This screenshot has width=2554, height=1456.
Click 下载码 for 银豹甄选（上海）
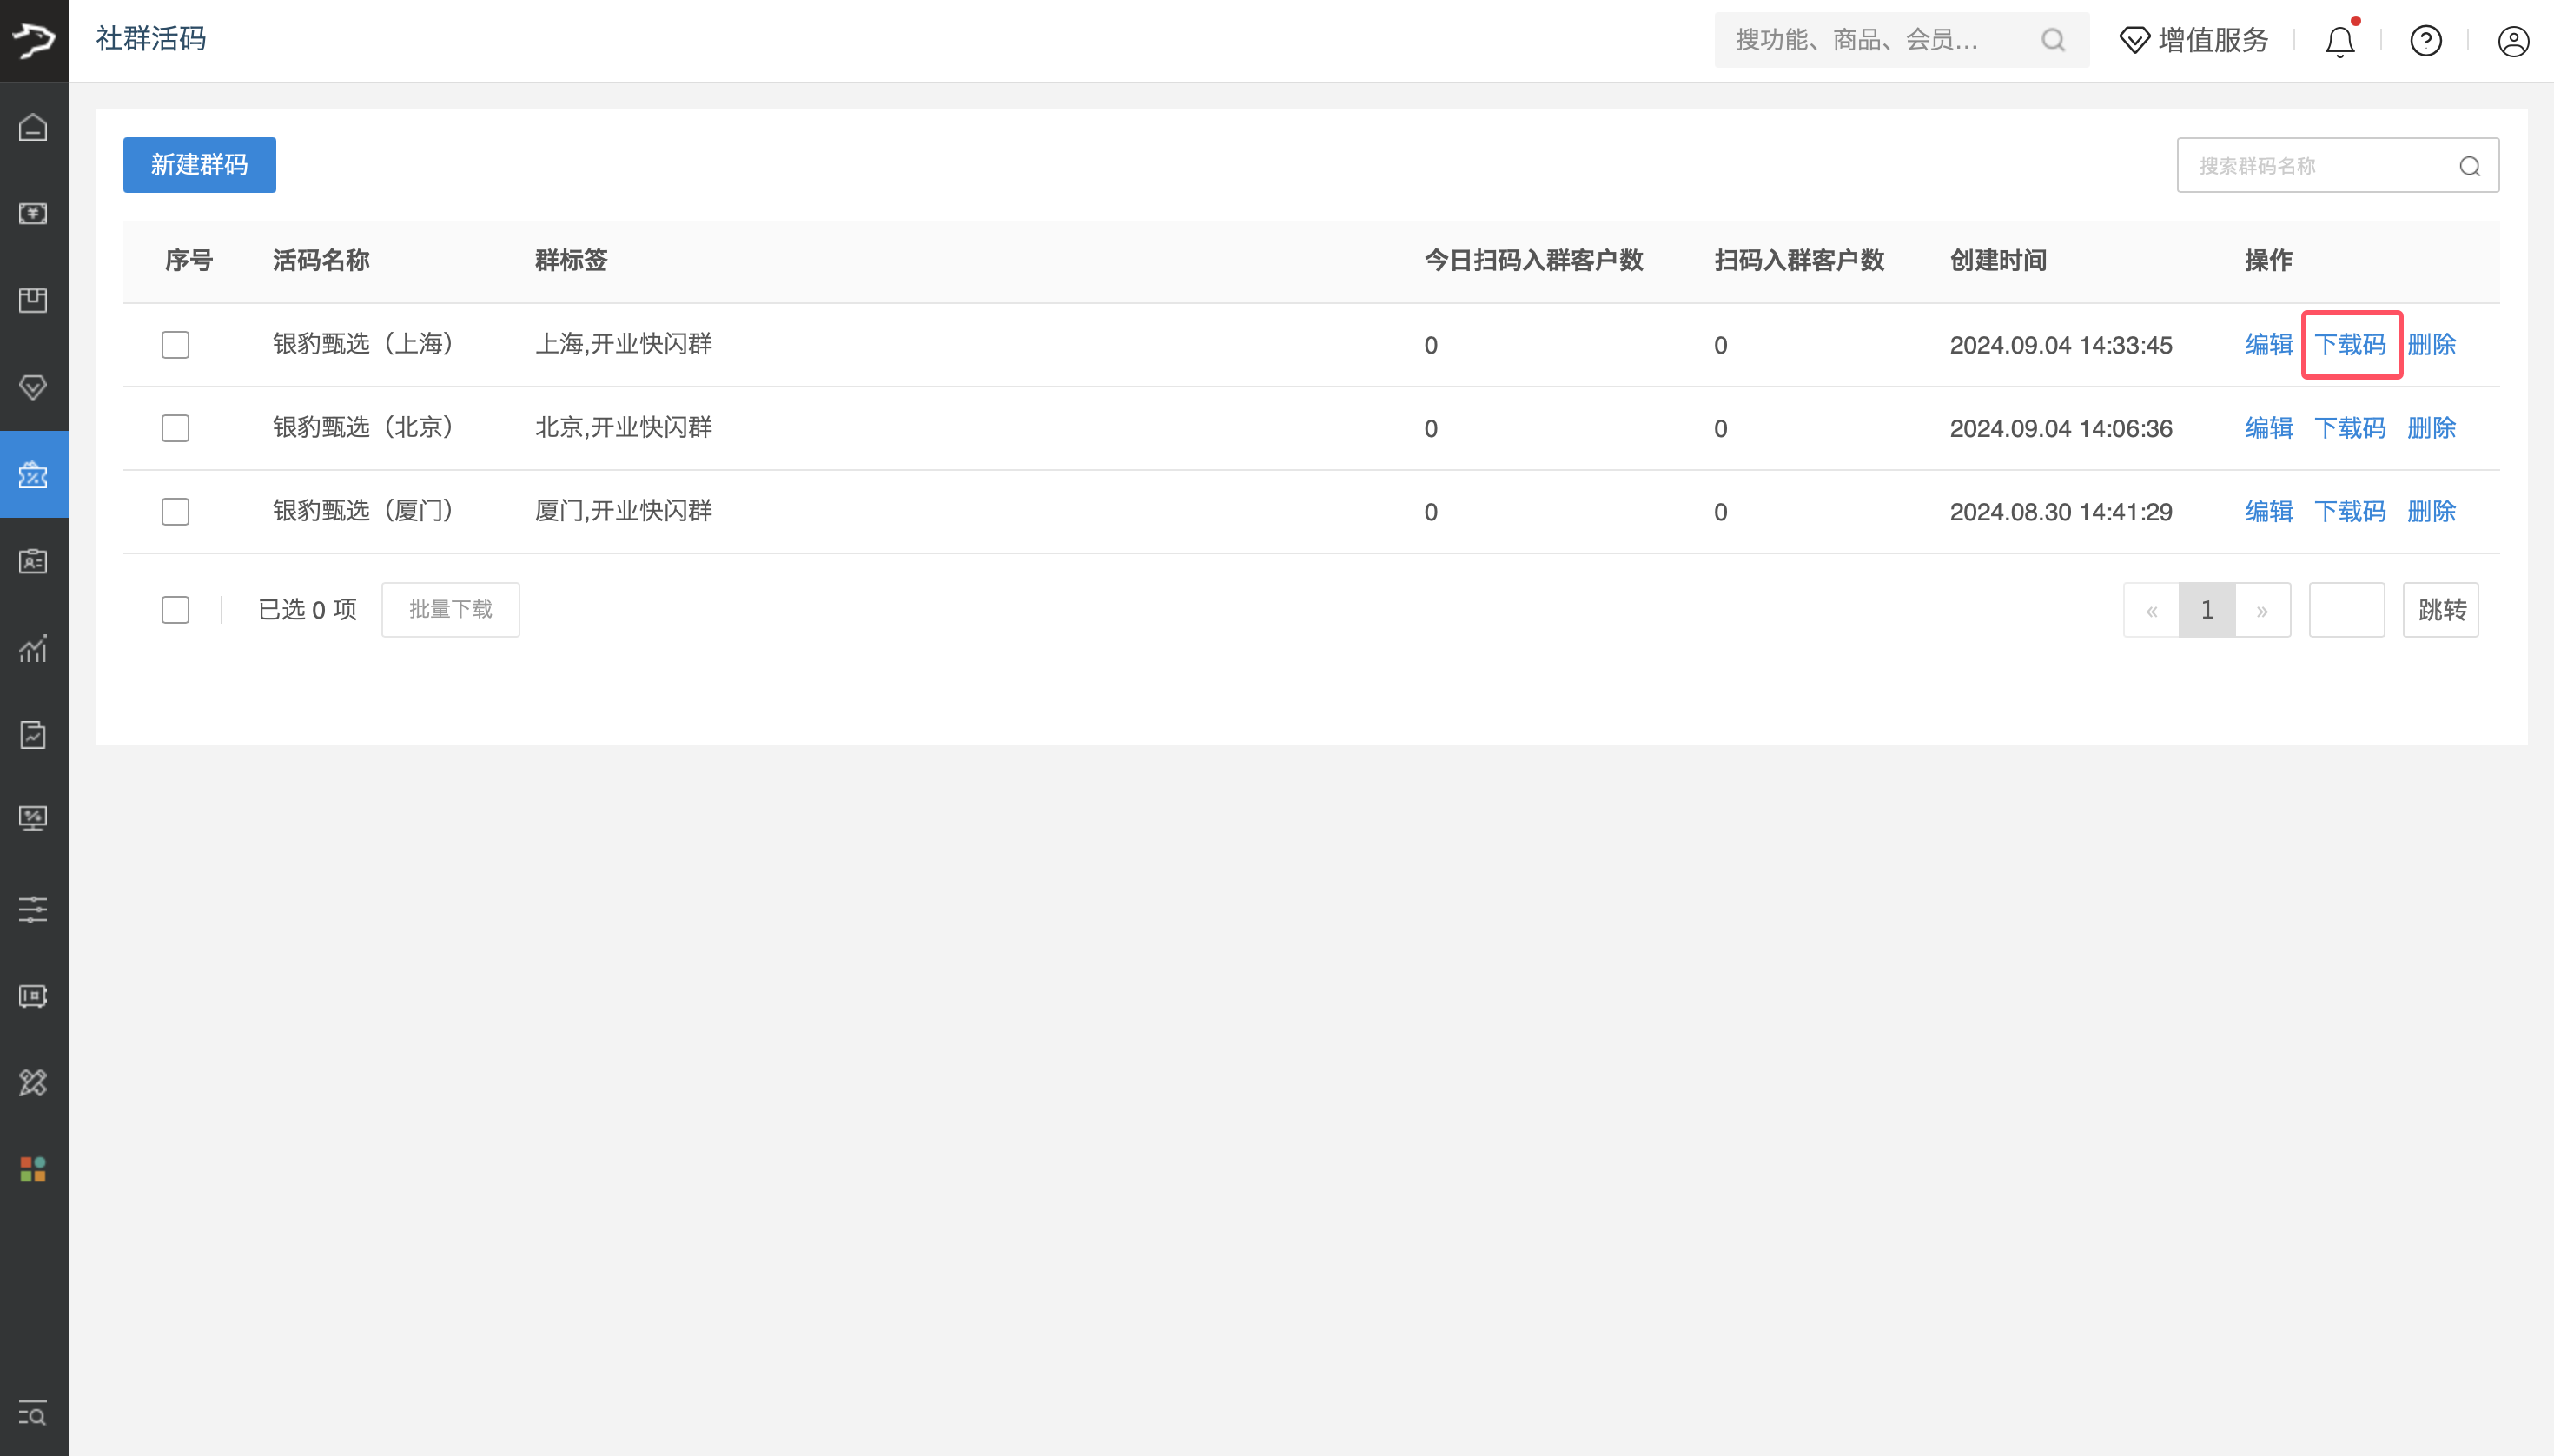point(2350,345)
